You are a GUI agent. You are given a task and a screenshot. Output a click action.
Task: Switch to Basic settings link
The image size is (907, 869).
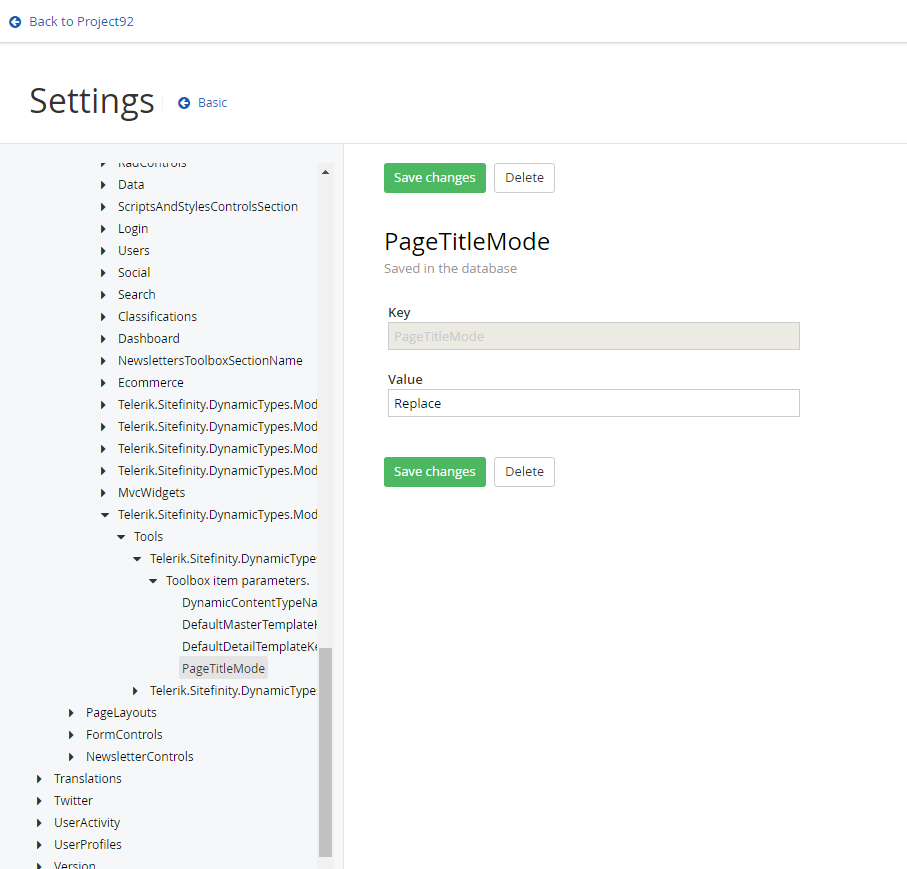click(x=212, y=103)
